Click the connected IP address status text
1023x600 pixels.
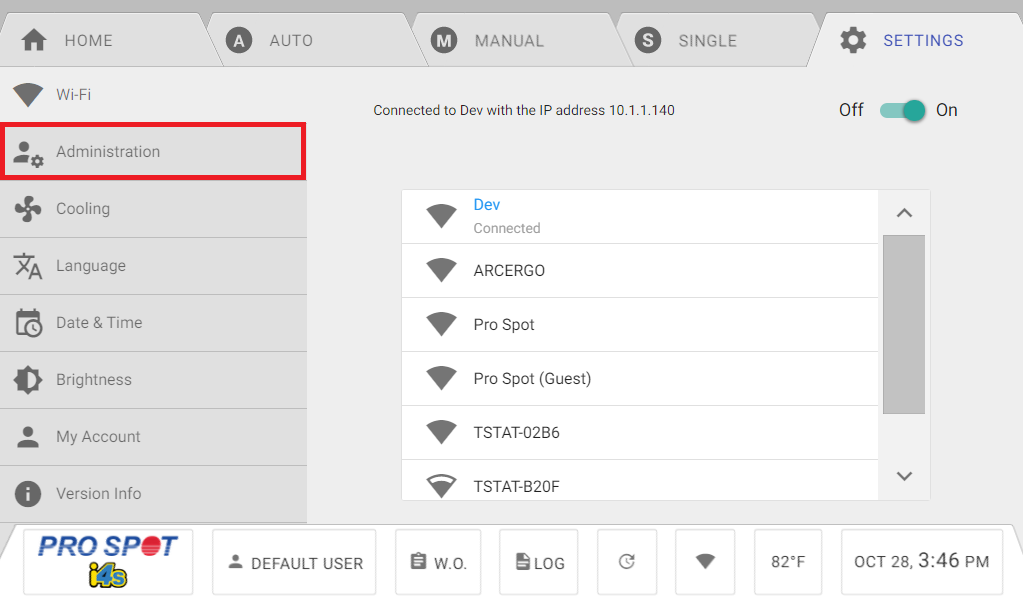point(524,110)
